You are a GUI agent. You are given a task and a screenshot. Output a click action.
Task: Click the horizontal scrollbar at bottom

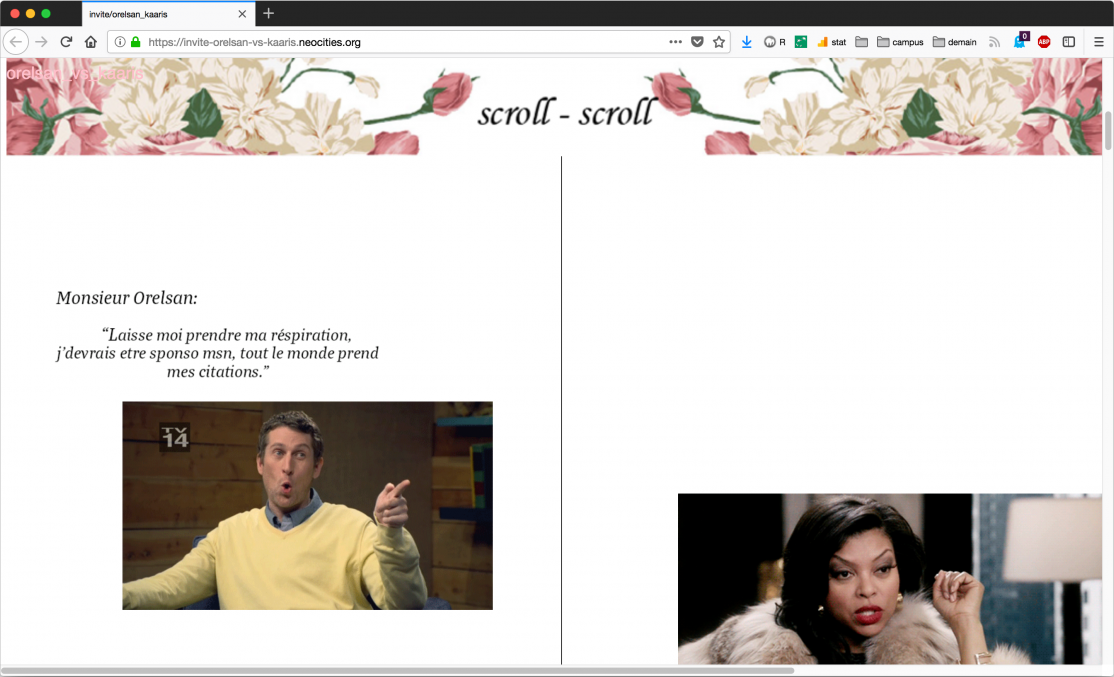tap(400, 670)
